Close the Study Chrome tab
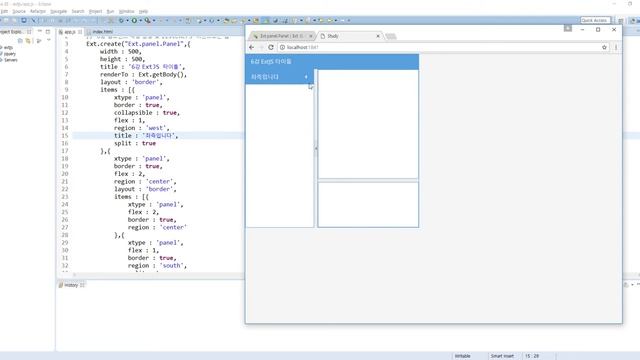The image size is (640, 360). (x=378, y=36)
